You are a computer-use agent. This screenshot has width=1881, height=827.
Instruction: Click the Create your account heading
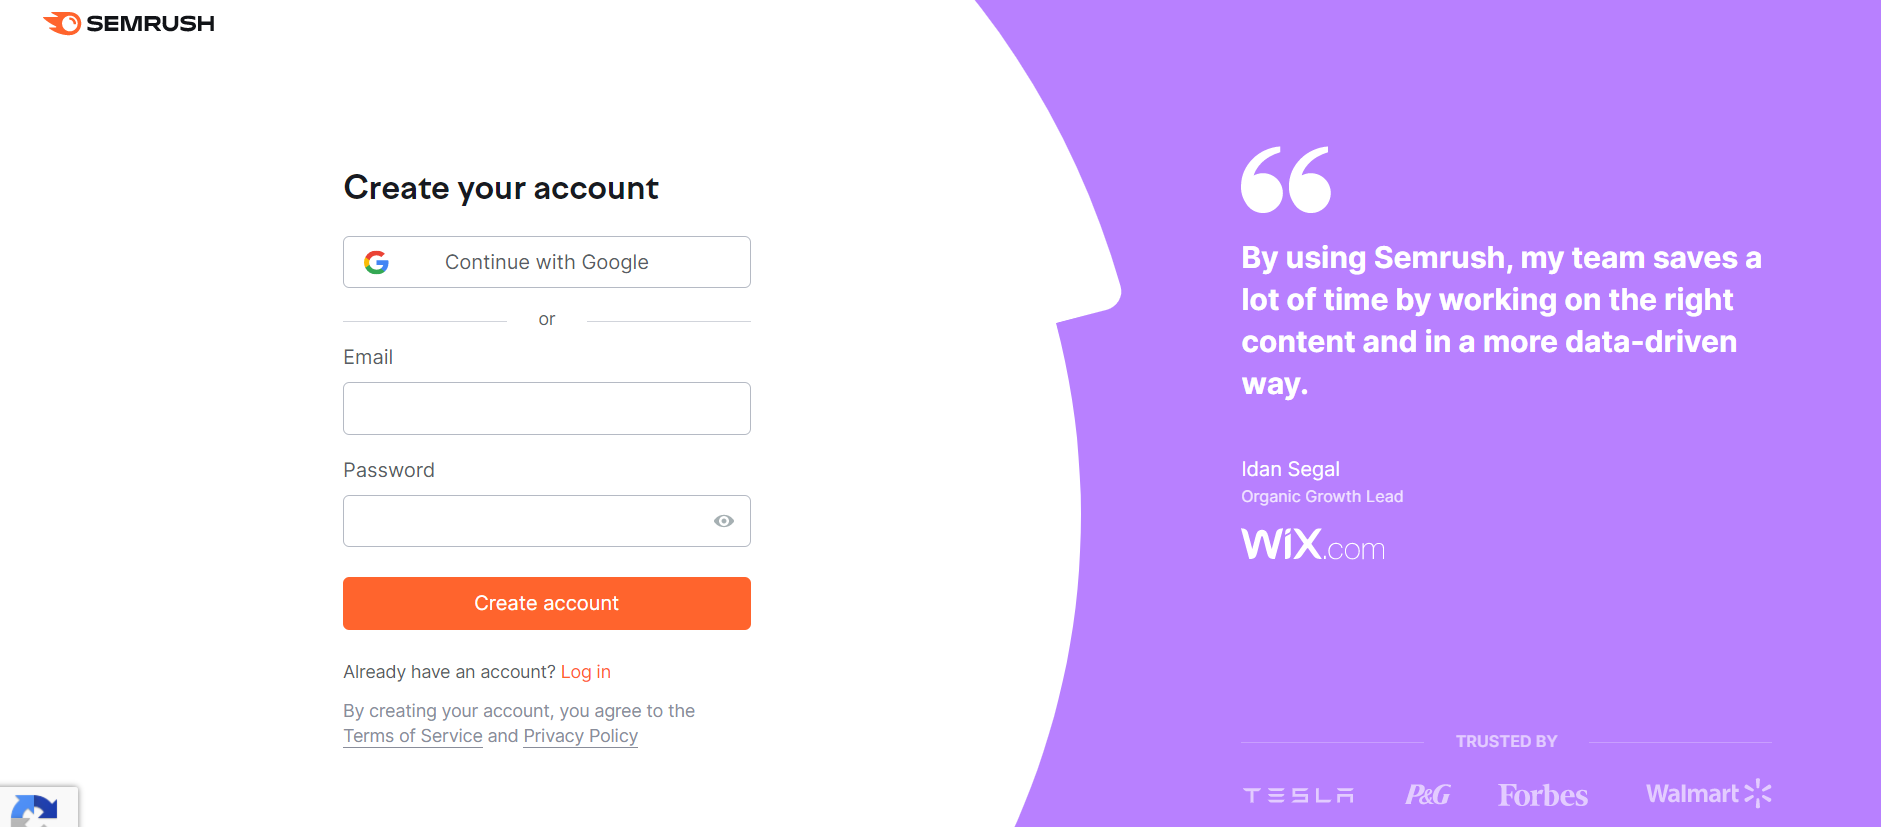(501, 188)
